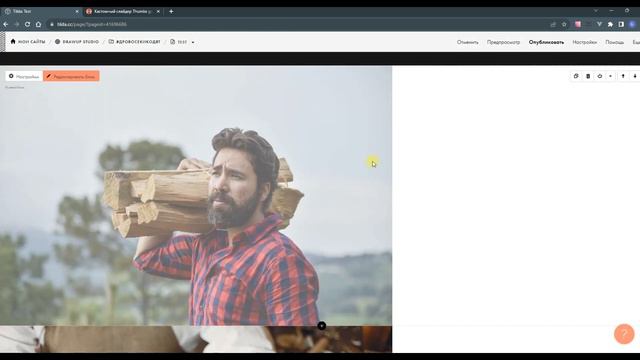Expand the page dropdown arrow next to test
Image resolution: width=640 pixels, height=360 pixels.
[x=193, y=42]
